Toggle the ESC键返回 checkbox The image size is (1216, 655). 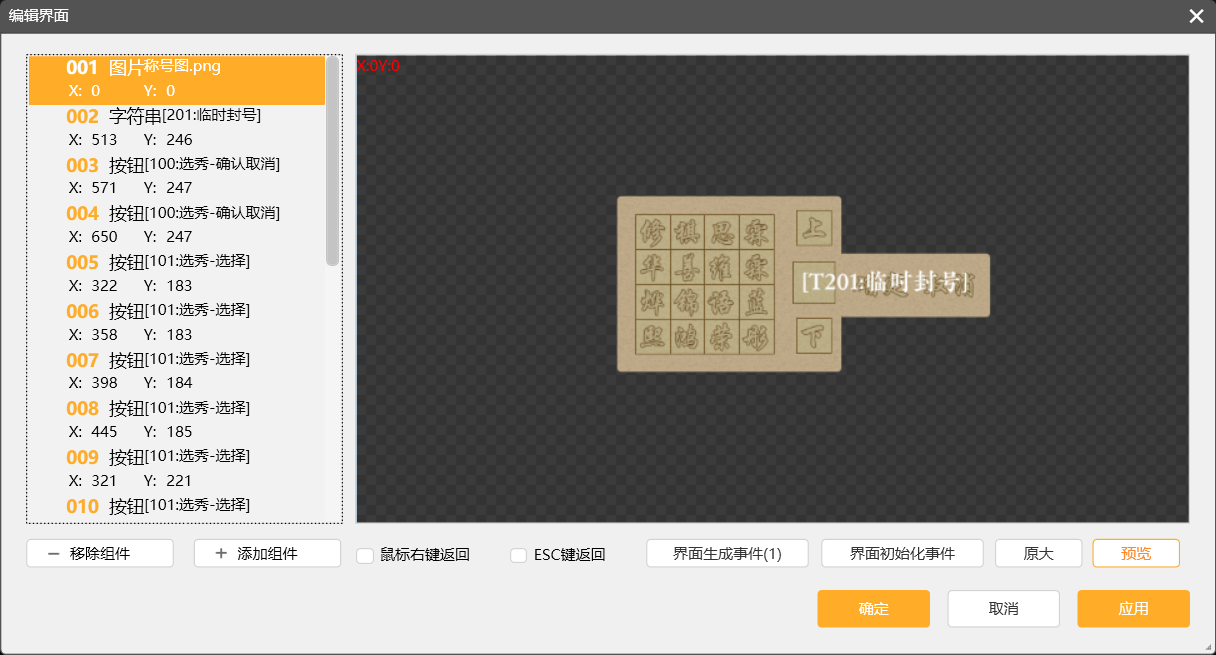pyautogui.click(x=518, y=555)
